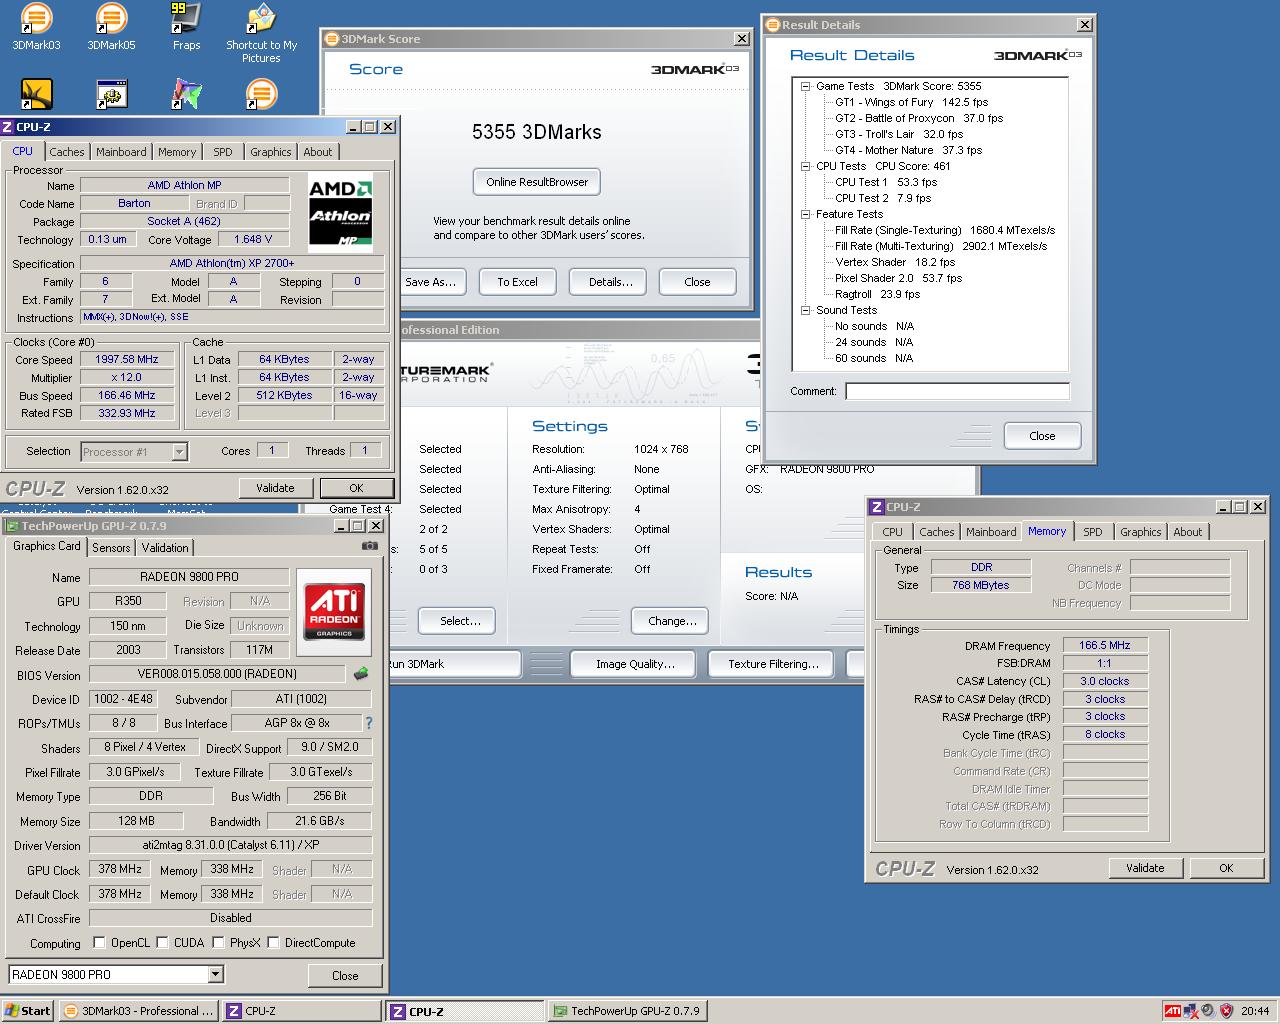Select the GT4 - Mother Nature row

908,150
